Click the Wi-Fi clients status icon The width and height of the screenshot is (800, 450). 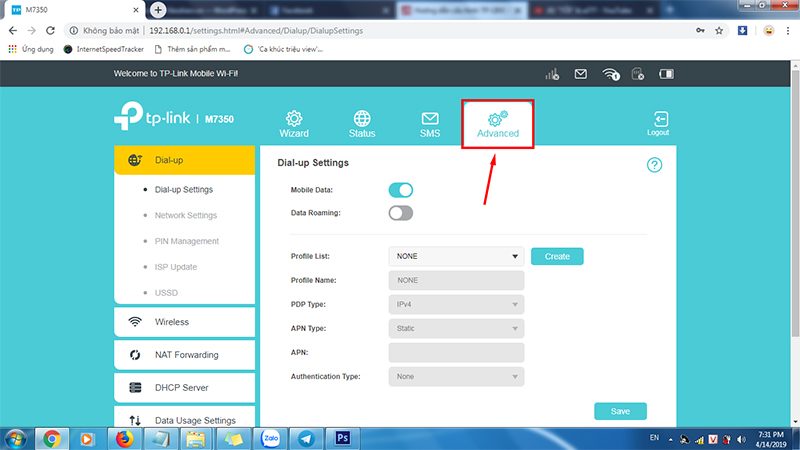[x=611, y=74]
